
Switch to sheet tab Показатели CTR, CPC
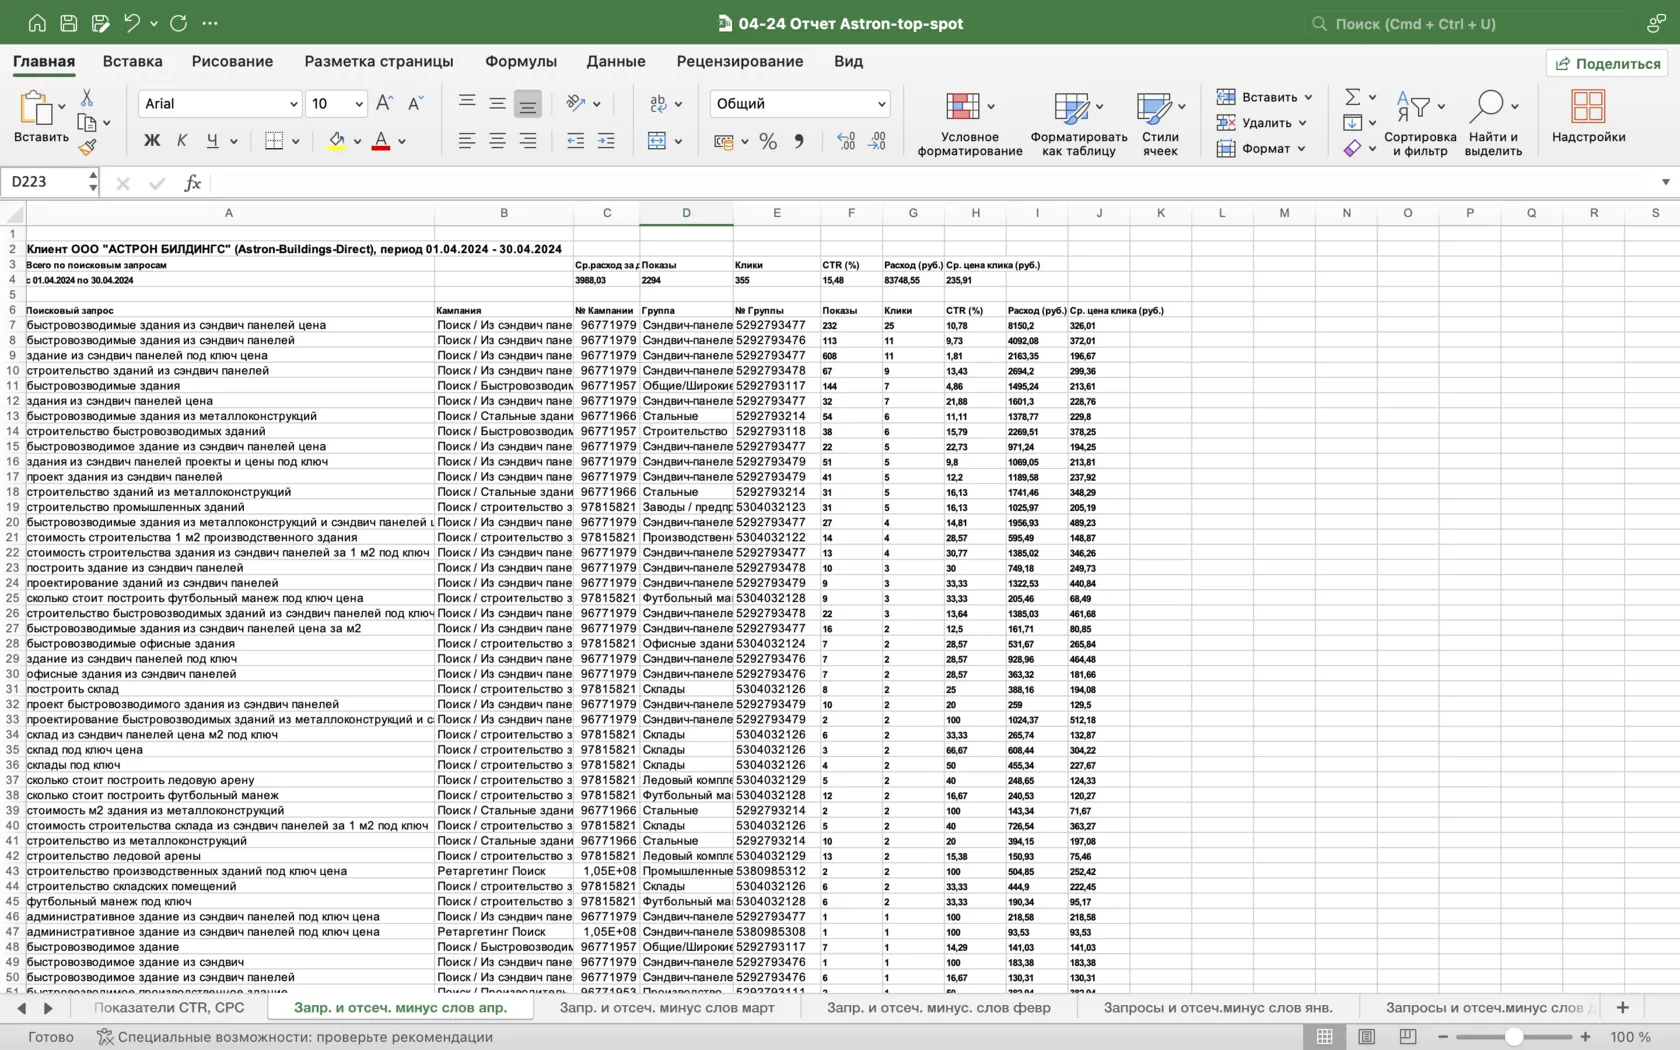(169, 1007)
